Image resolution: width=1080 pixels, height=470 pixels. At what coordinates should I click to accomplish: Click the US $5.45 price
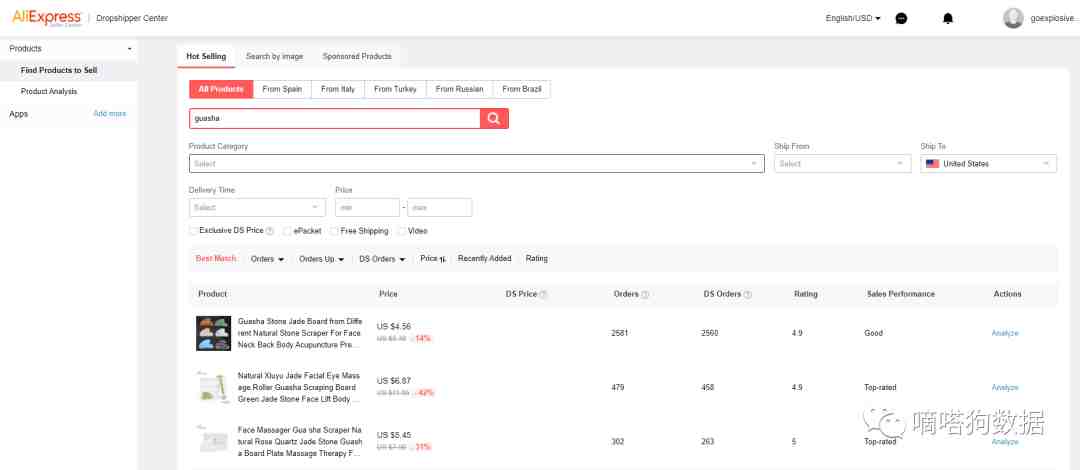[394, 435]
